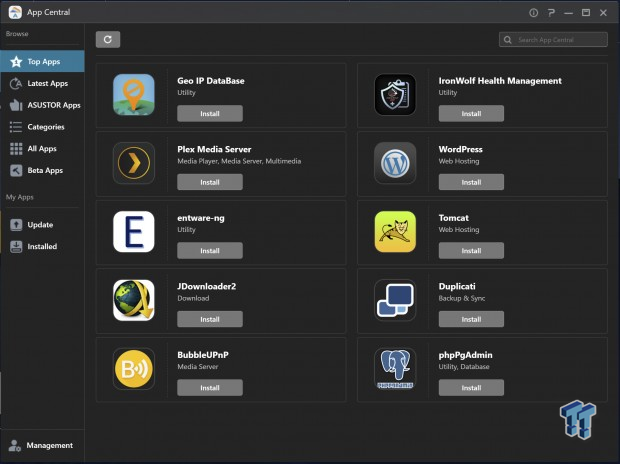Click the Latest Apps sidebar icon
Viewport: 620px width, 464px height.
click(16, 83)
